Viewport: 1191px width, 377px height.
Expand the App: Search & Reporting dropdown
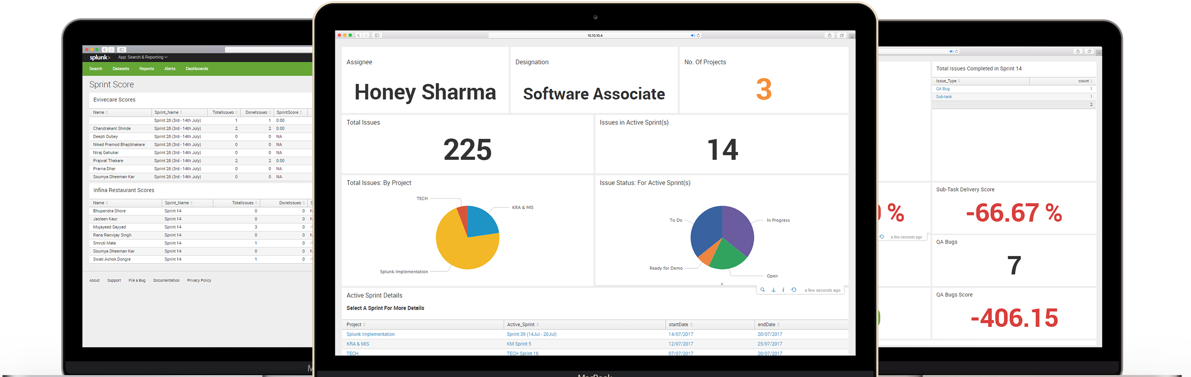point(143,57)
